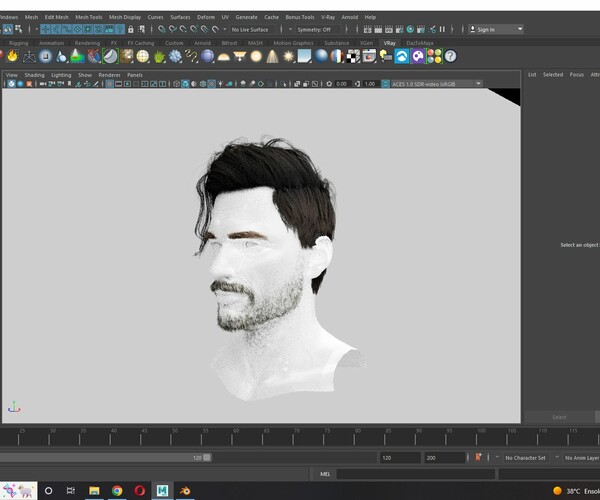The image size is (600, 500).
Task: Click the four colored balls shelf icon
Action: 434,56
